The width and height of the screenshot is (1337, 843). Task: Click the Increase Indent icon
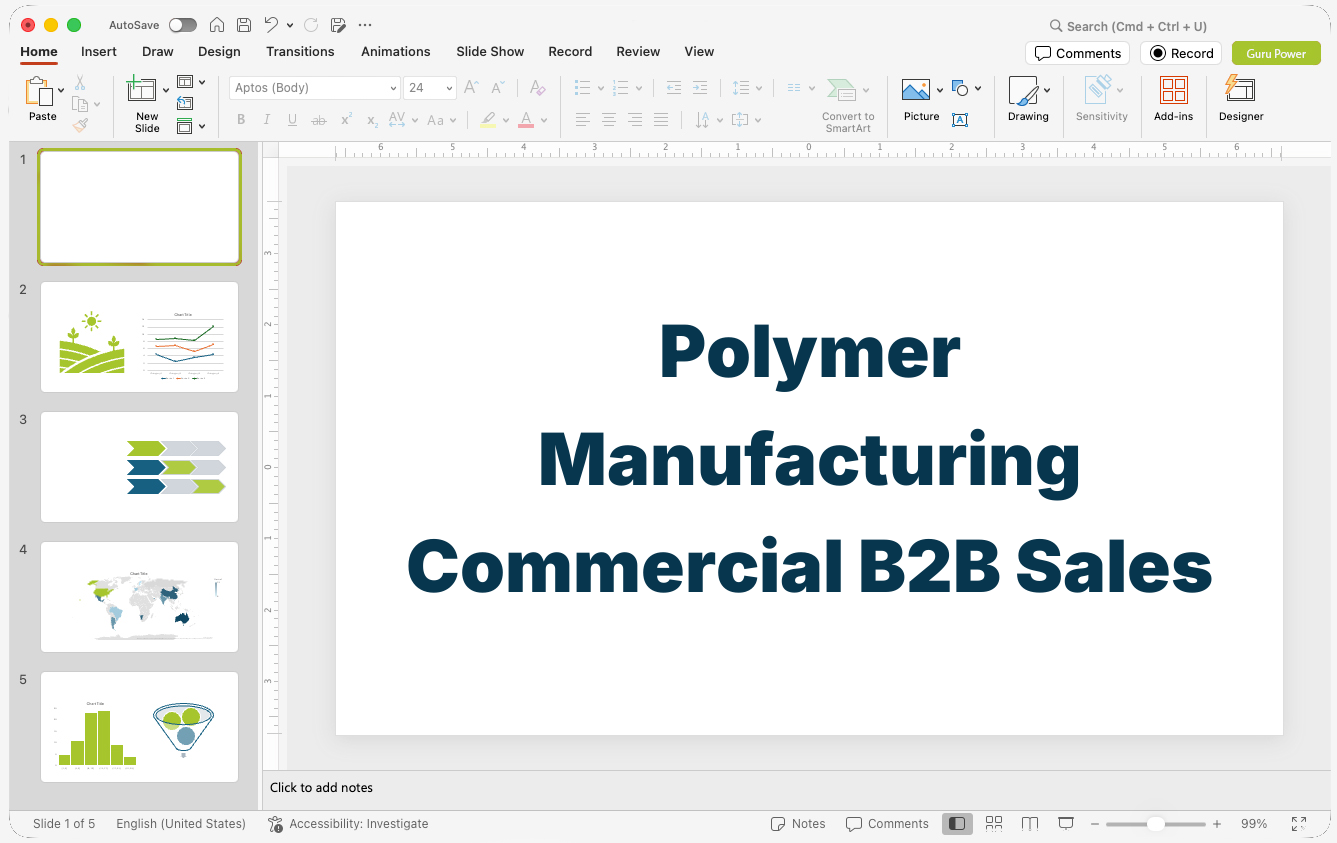[700, 88]
